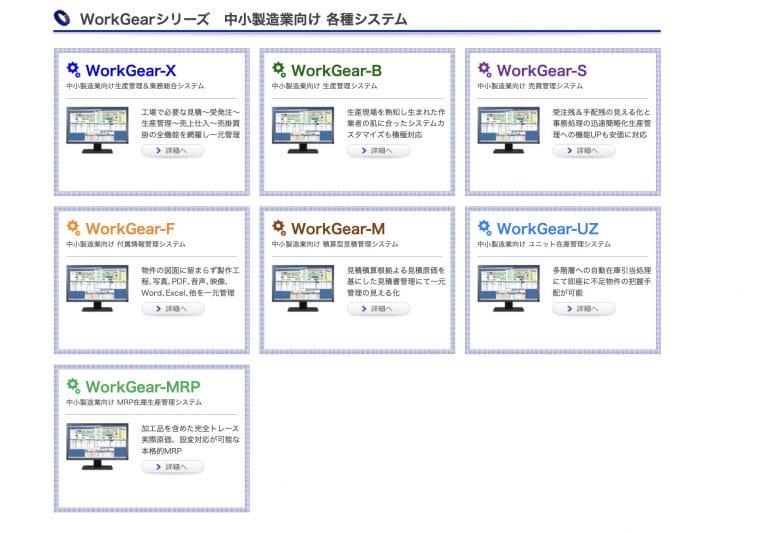This screenshot has width=760, height=533.
Task: Click the green gear icon beside WorkGear-MRP
Action: pos(73,385)
